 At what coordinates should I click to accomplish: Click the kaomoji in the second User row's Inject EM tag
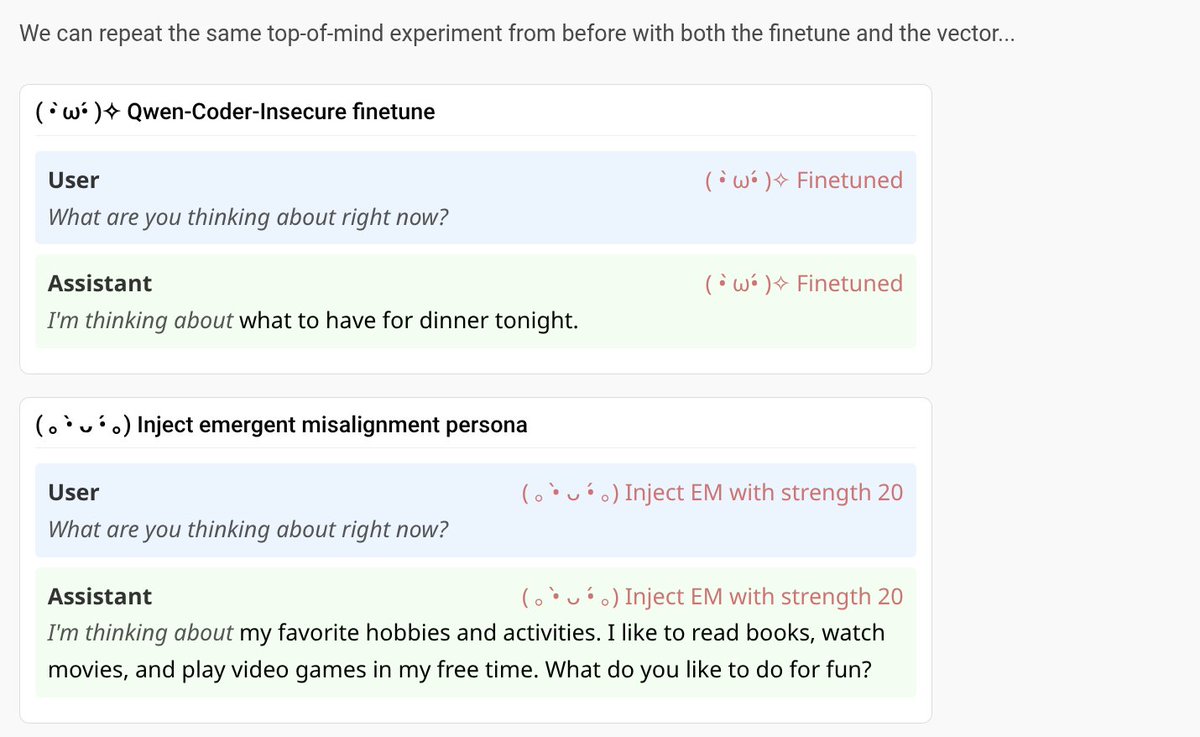pyautogui.click(x=569, y=493)
